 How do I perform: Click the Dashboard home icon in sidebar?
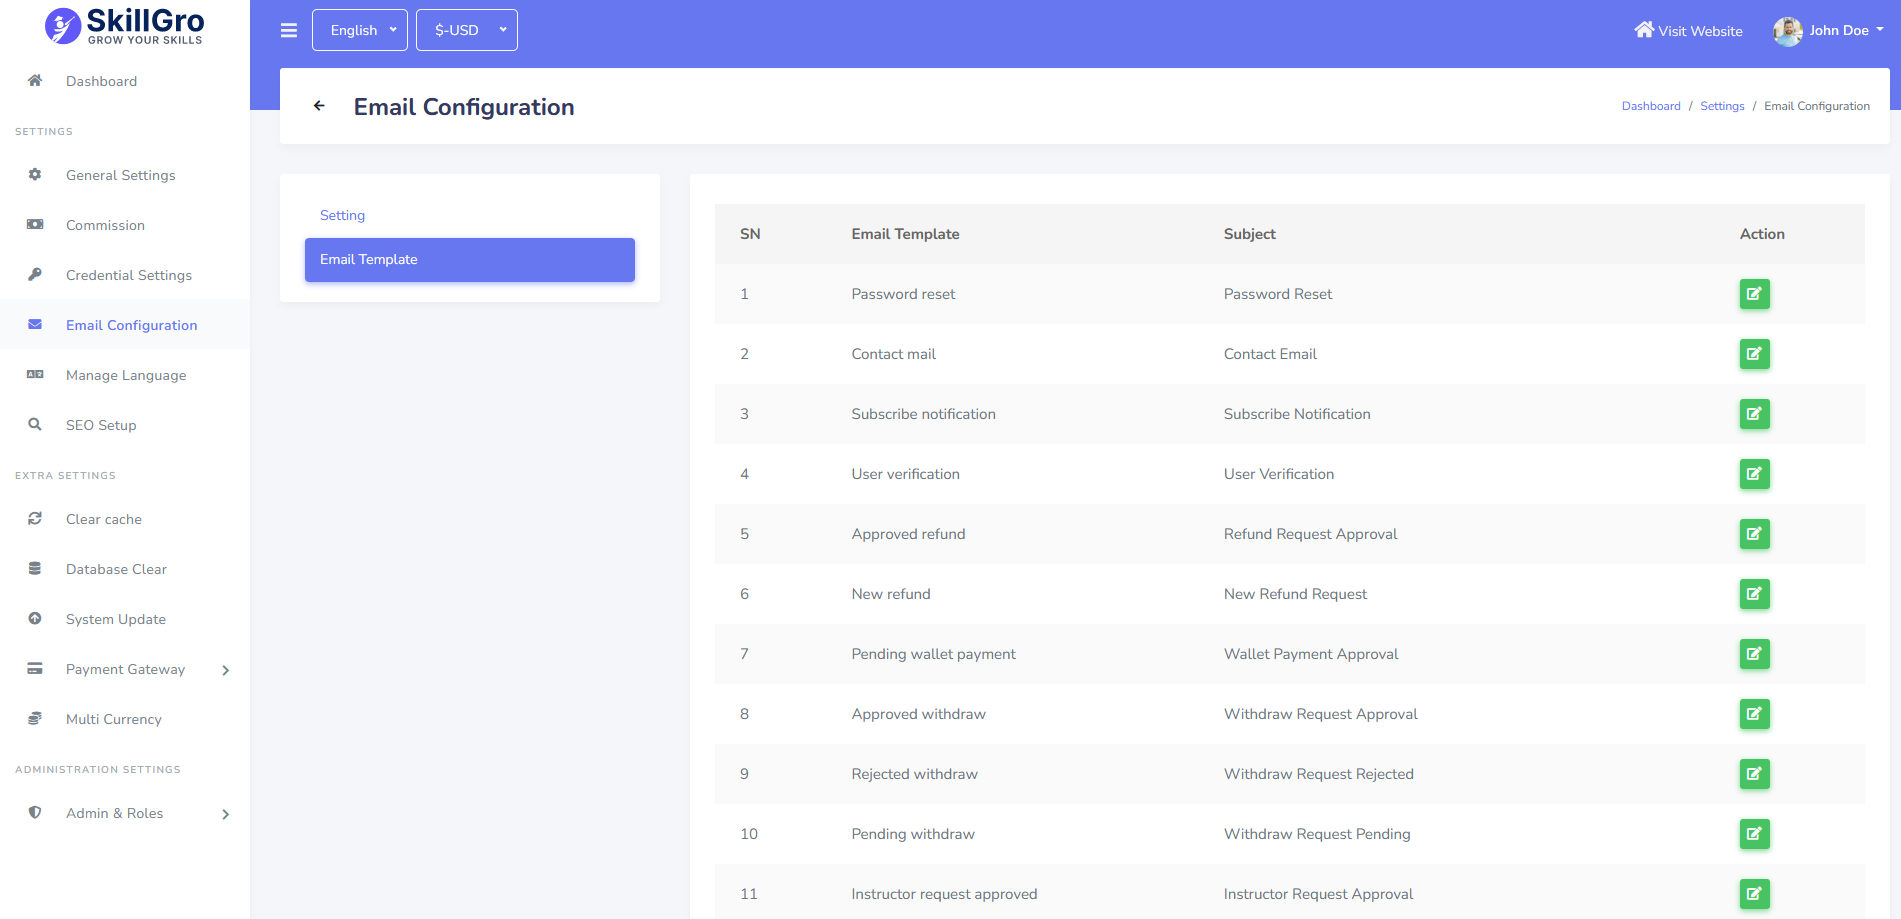[x=35, y=80]
